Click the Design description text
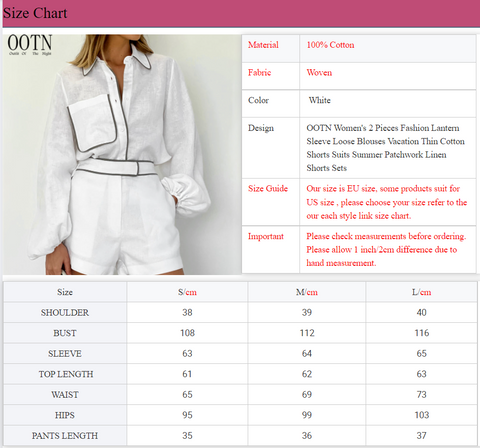 point(385,148)
